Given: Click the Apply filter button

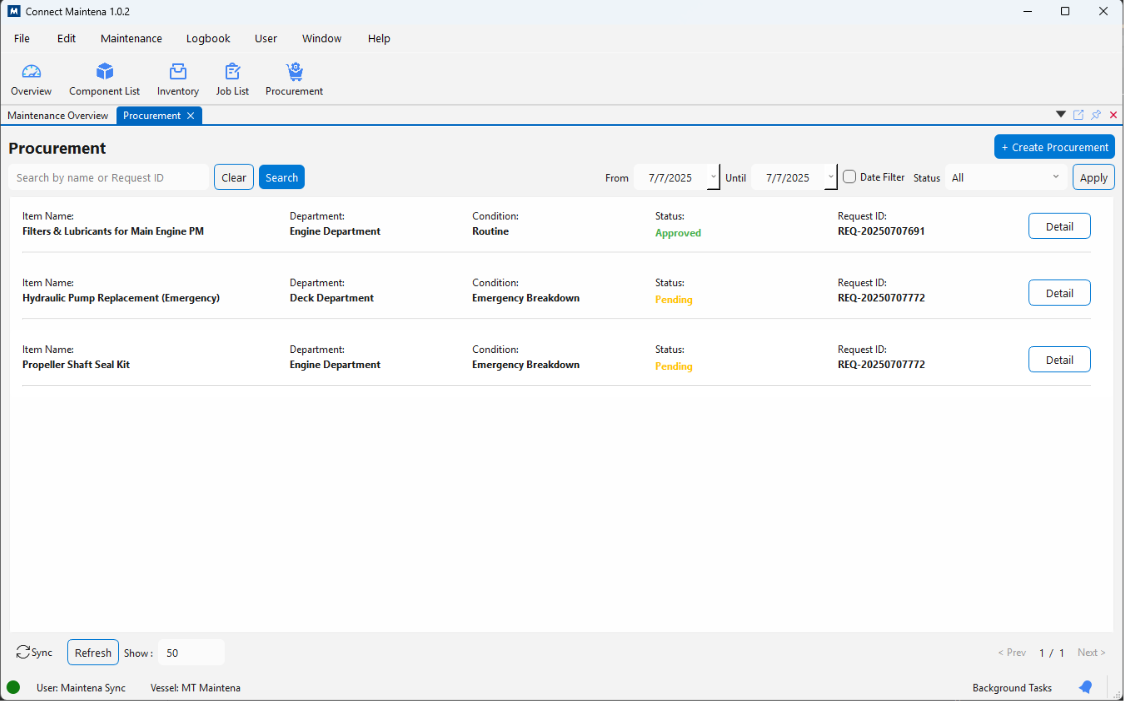Looking at the screenshot, I should pyautogui.click(x=1093, y=177).
